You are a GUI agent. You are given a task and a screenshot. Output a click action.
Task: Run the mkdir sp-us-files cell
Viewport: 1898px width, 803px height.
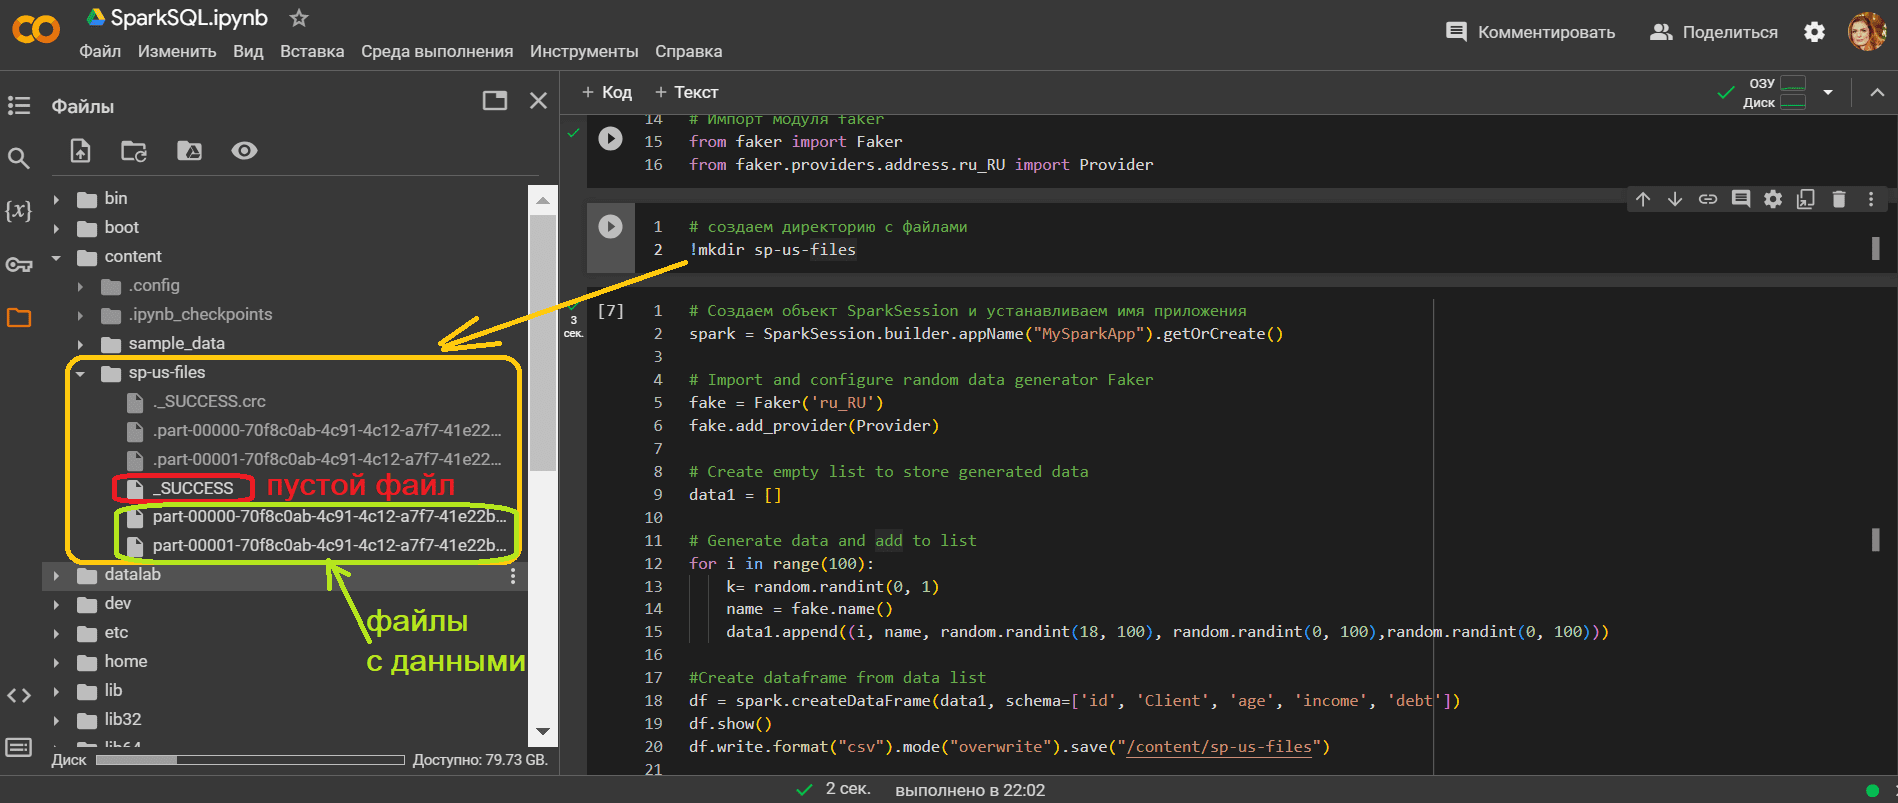(x=610, y=227)
